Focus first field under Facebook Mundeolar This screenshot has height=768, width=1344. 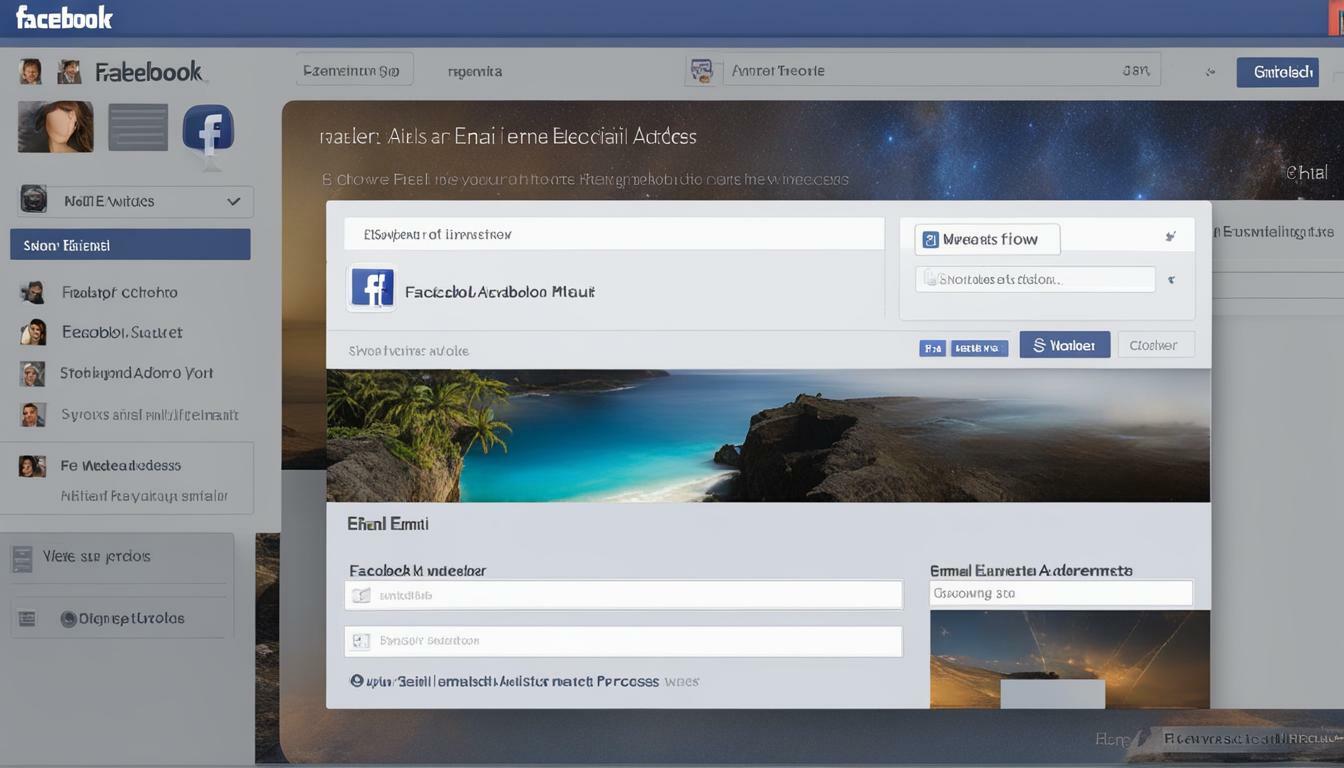(x=623, y=595)
